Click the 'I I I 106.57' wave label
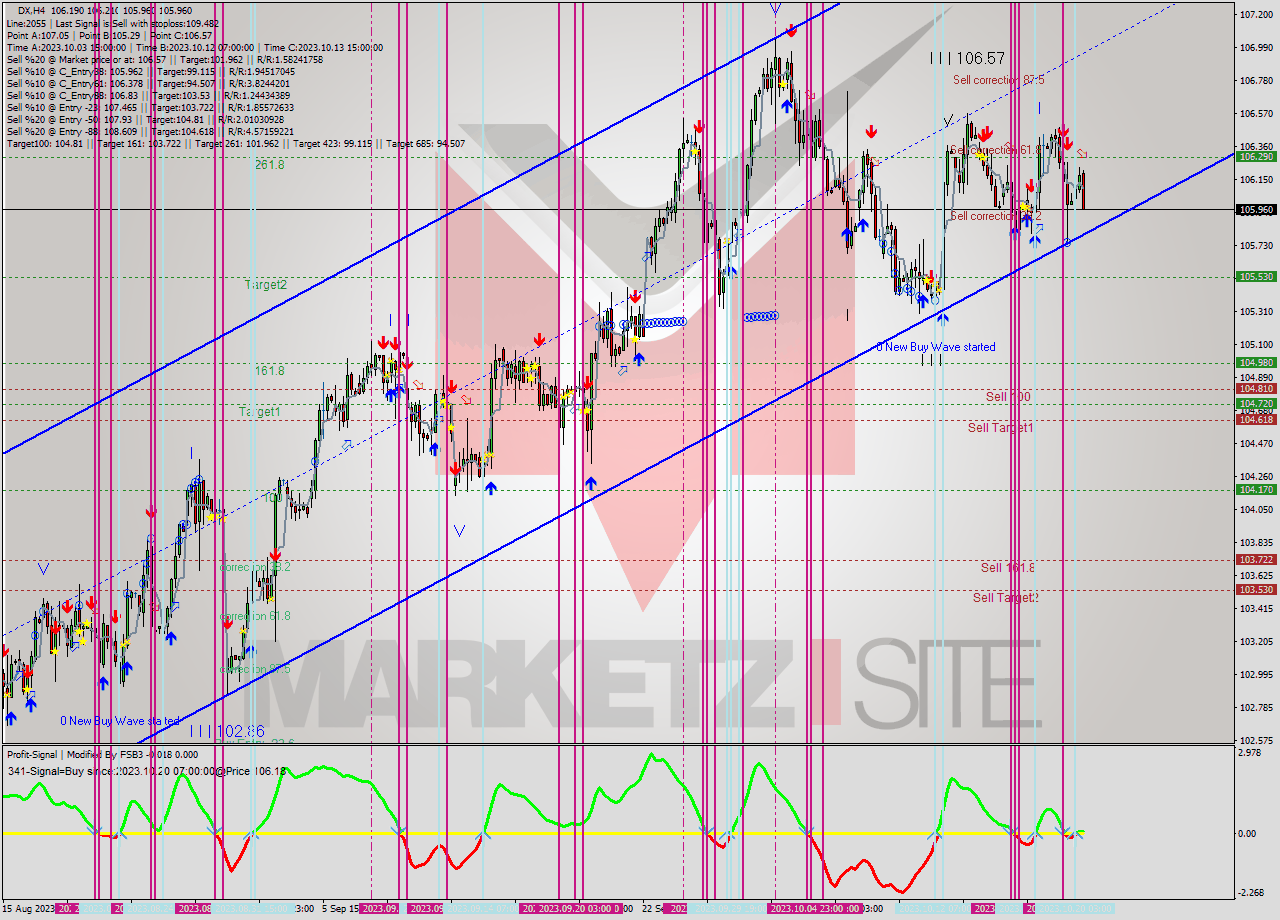The width and height of the screenshot is (1280, 920). click(x=967, y=59)
